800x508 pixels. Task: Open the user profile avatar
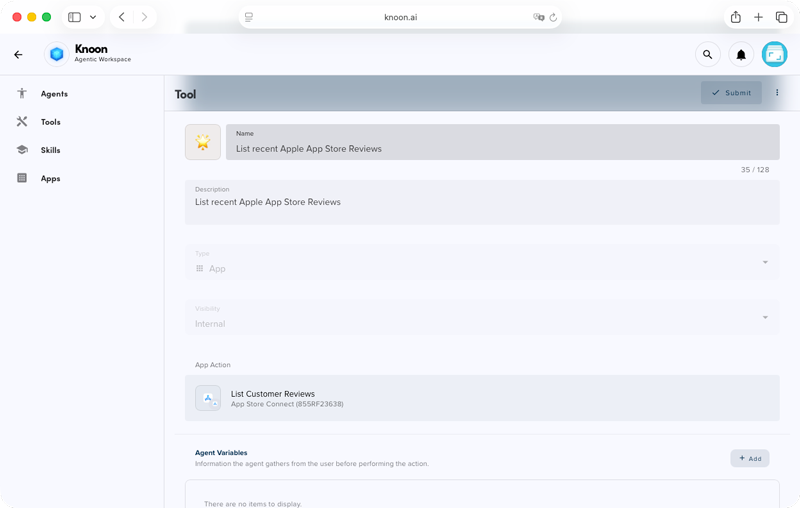pos(774,54)
